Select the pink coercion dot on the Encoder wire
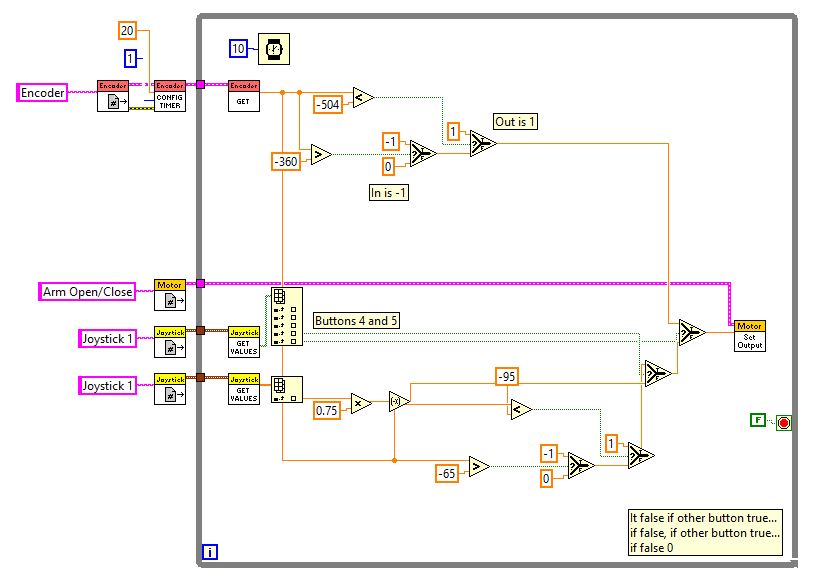The height and width of the screenshot is (578, 826). coord(201,85)
